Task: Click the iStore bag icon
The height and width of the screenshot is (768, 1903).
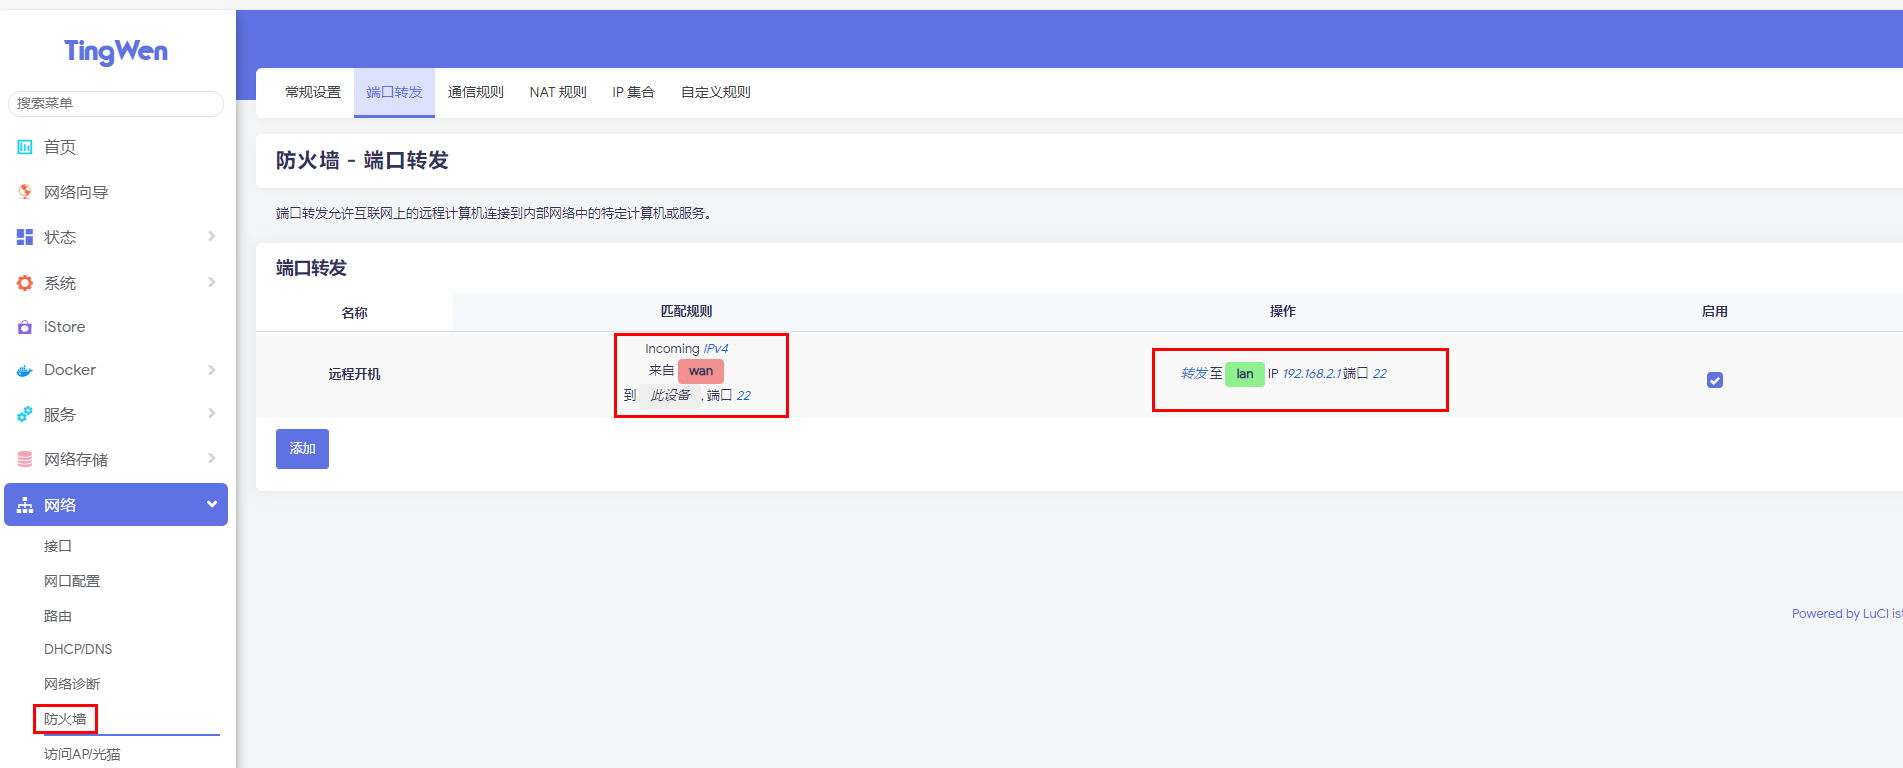Action: click(25, 327)
